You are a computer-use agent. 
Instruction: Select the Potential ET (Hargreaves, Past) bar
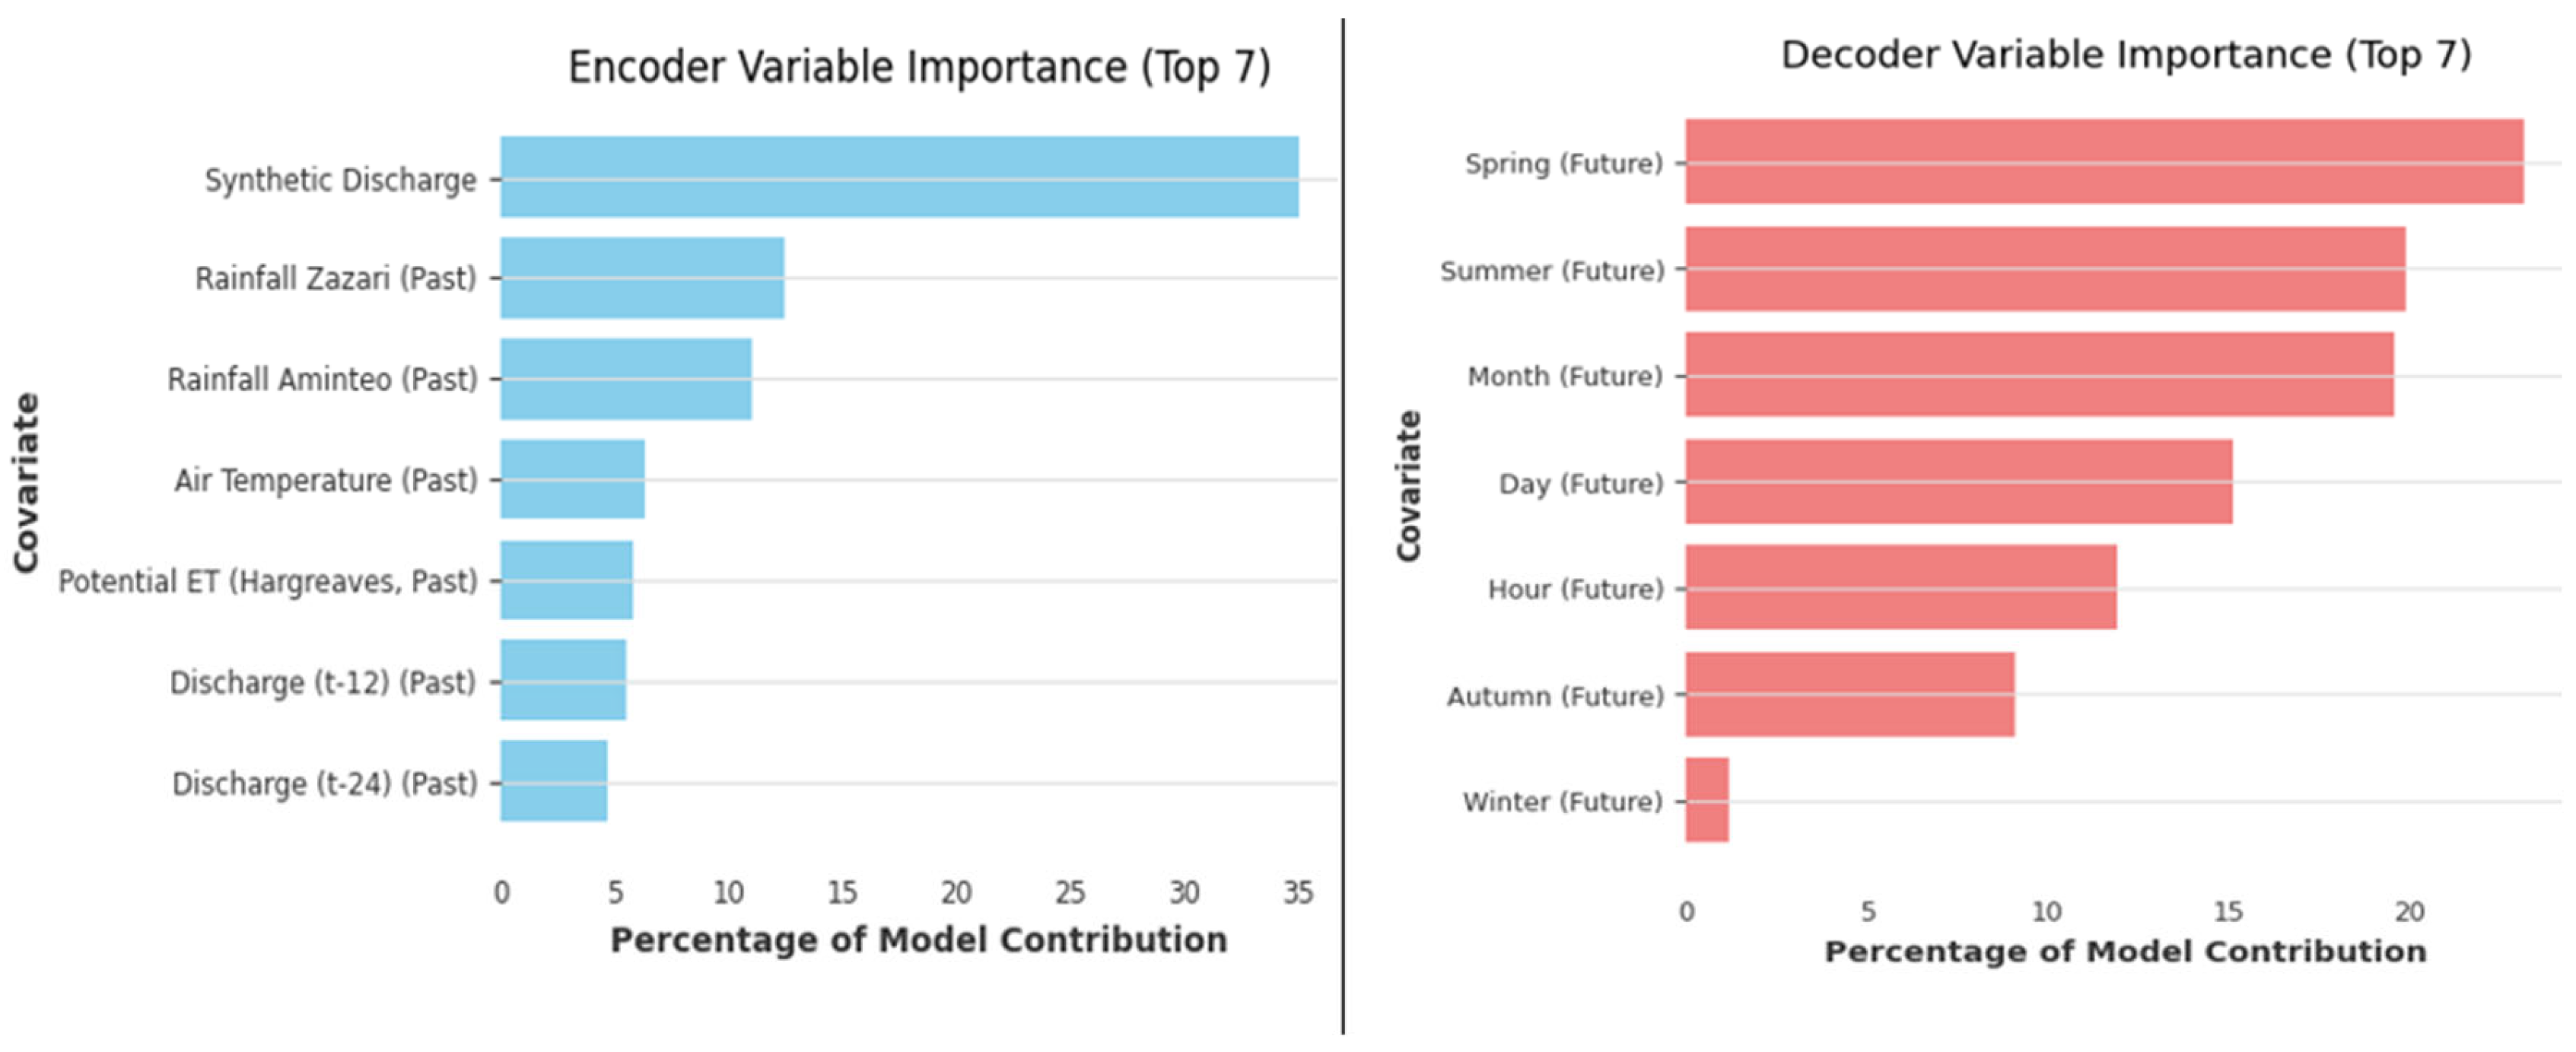(x=566, y=580)
